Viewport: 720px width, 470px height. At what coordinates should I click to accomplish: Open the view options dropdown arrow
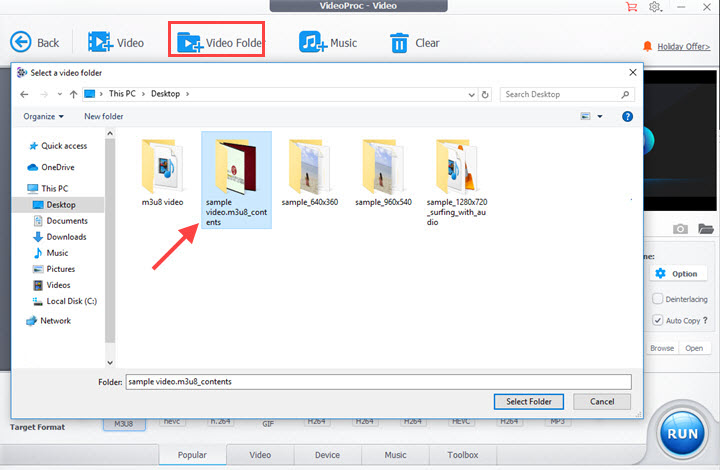(x=600, y=117)
